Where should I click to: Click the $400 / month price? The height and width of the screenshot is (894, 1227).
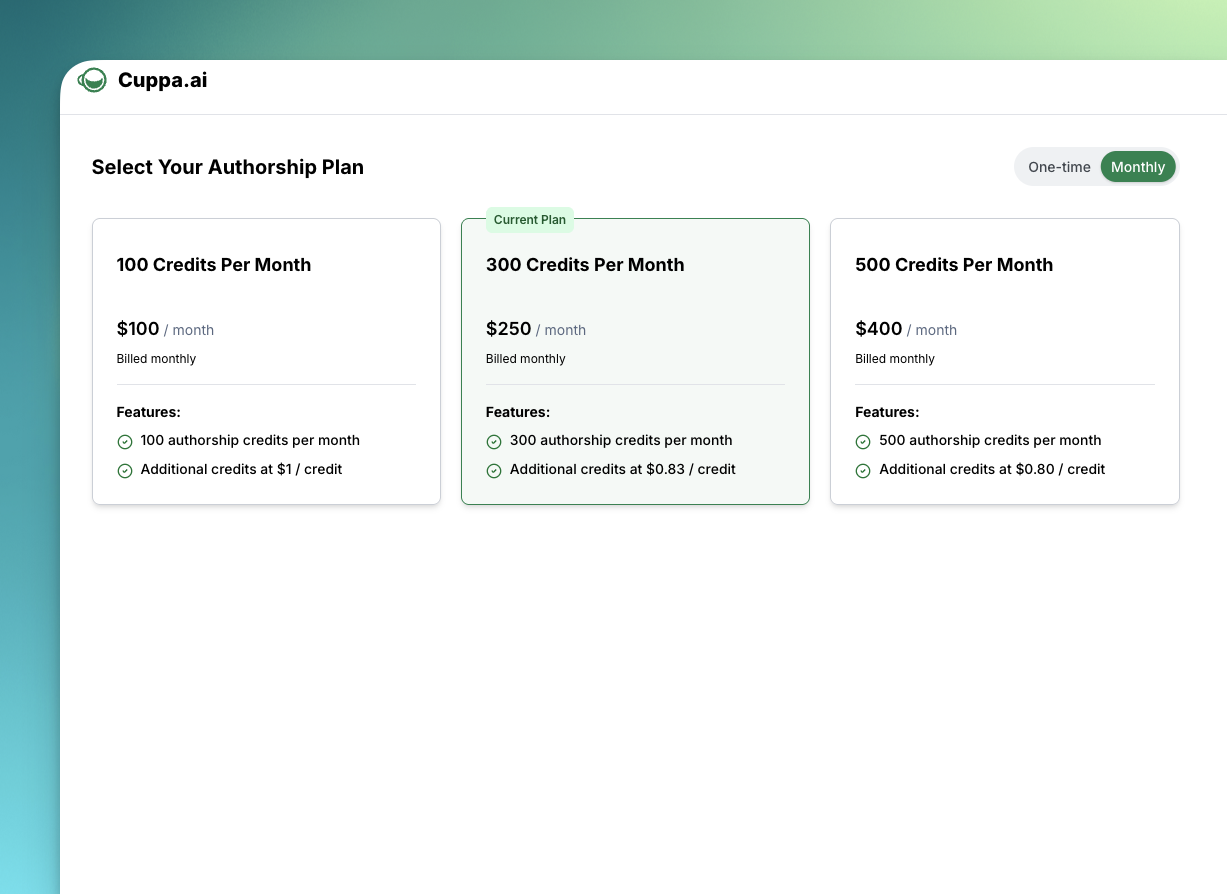pos(905,329)
